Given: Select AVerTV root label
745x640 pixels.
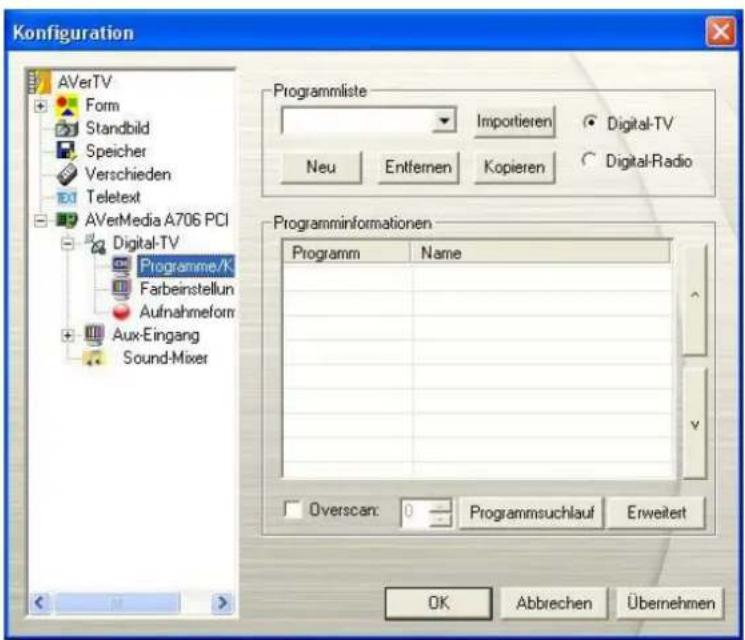Looking at the screenshot, I should coord(85,82).
